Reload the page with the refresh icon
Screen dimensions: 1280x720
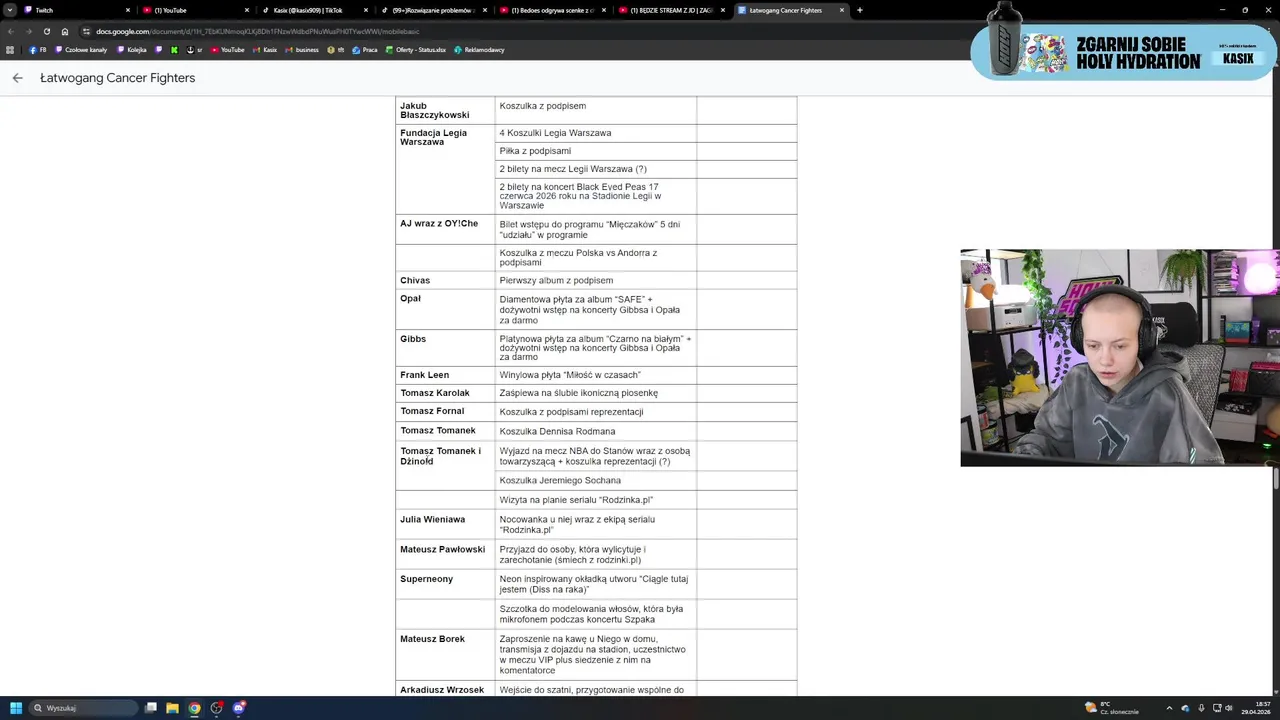click(47, 31)
